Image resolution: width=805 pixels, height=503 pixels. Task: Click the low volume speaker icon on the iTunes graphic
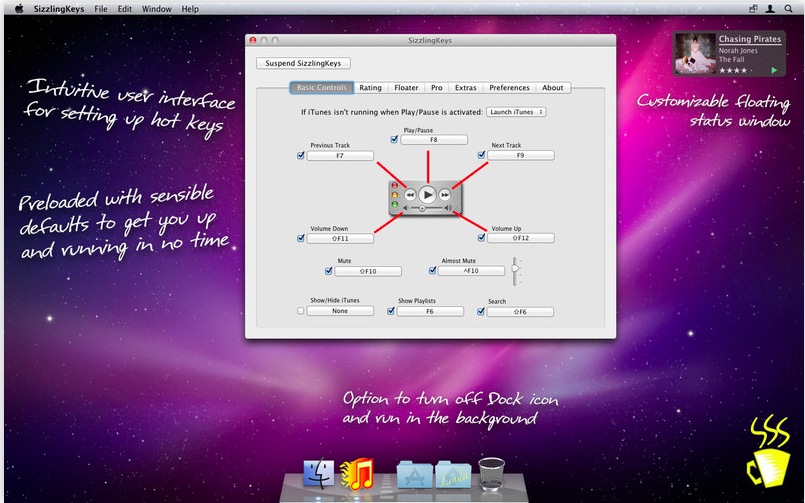(x=406, y=208)
